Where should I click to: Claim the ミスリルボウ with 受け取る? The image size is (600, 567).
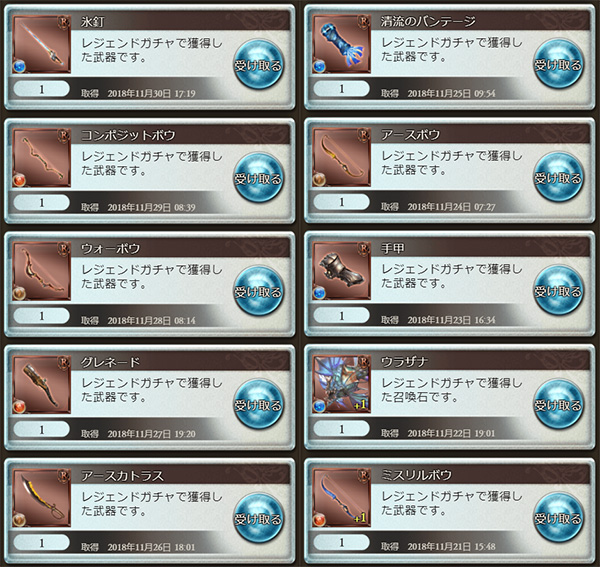pyautogui.click(x=558, y=518)
